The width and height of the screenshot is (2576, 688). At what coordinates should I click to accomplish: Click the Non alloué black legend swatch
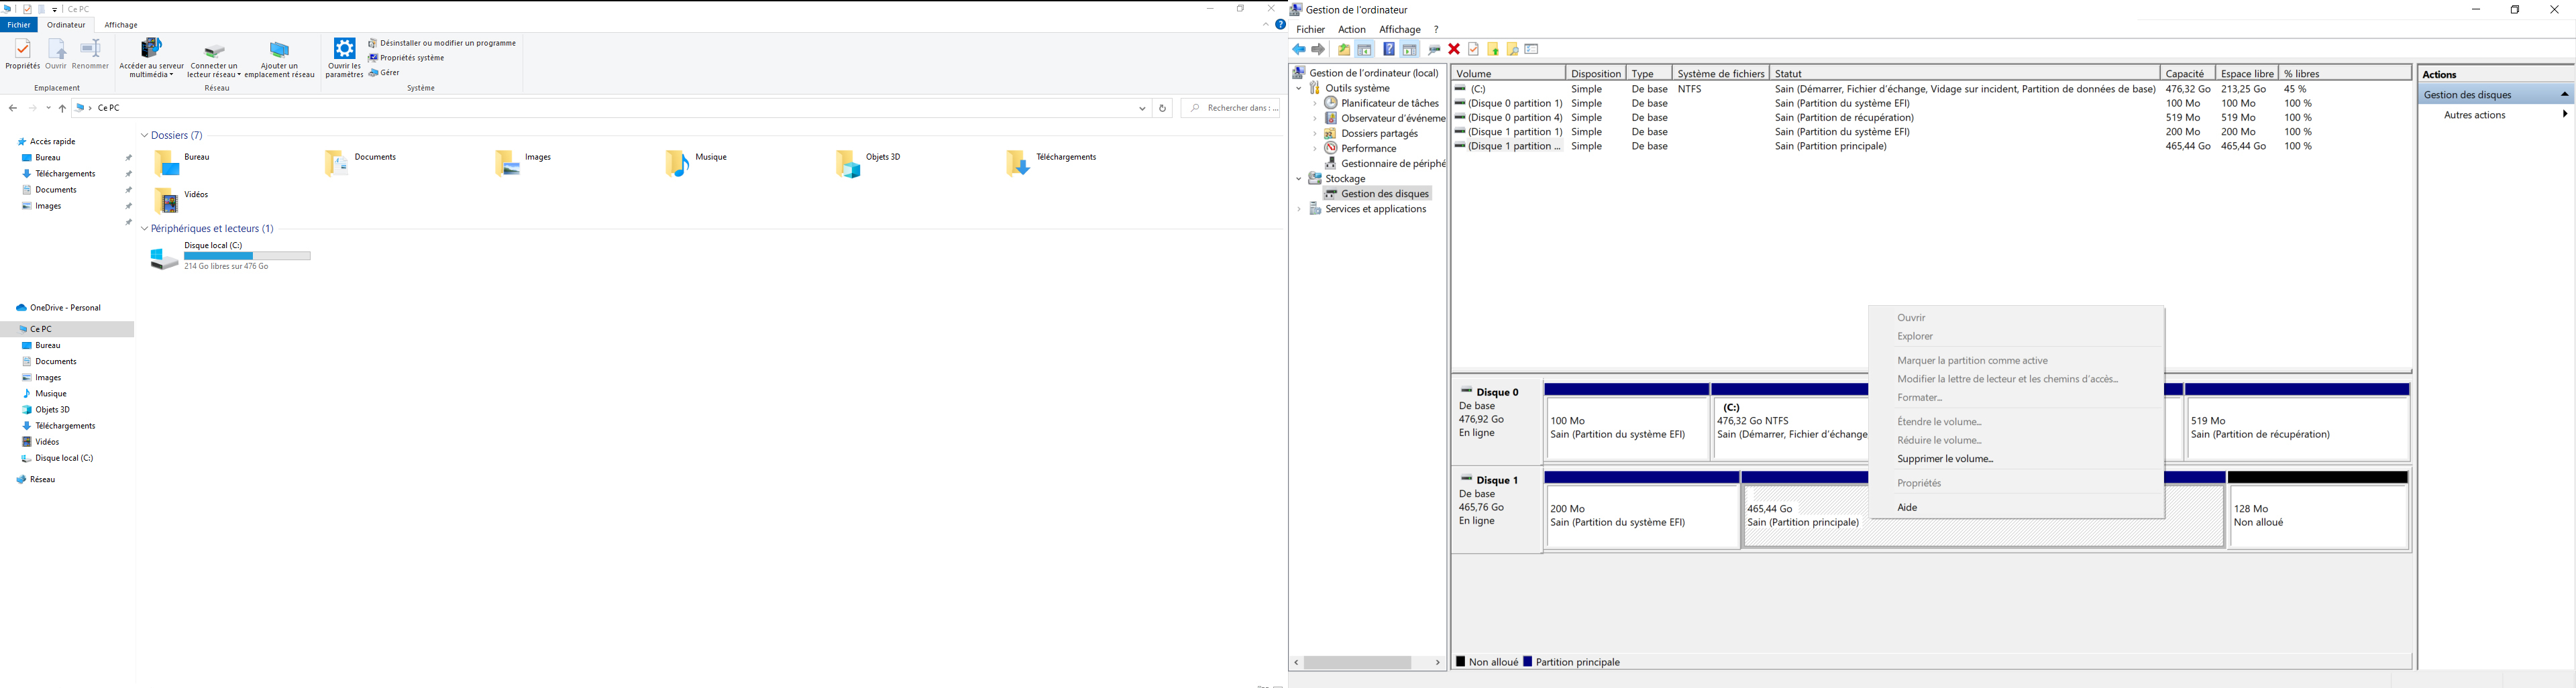click(1461, 662)
